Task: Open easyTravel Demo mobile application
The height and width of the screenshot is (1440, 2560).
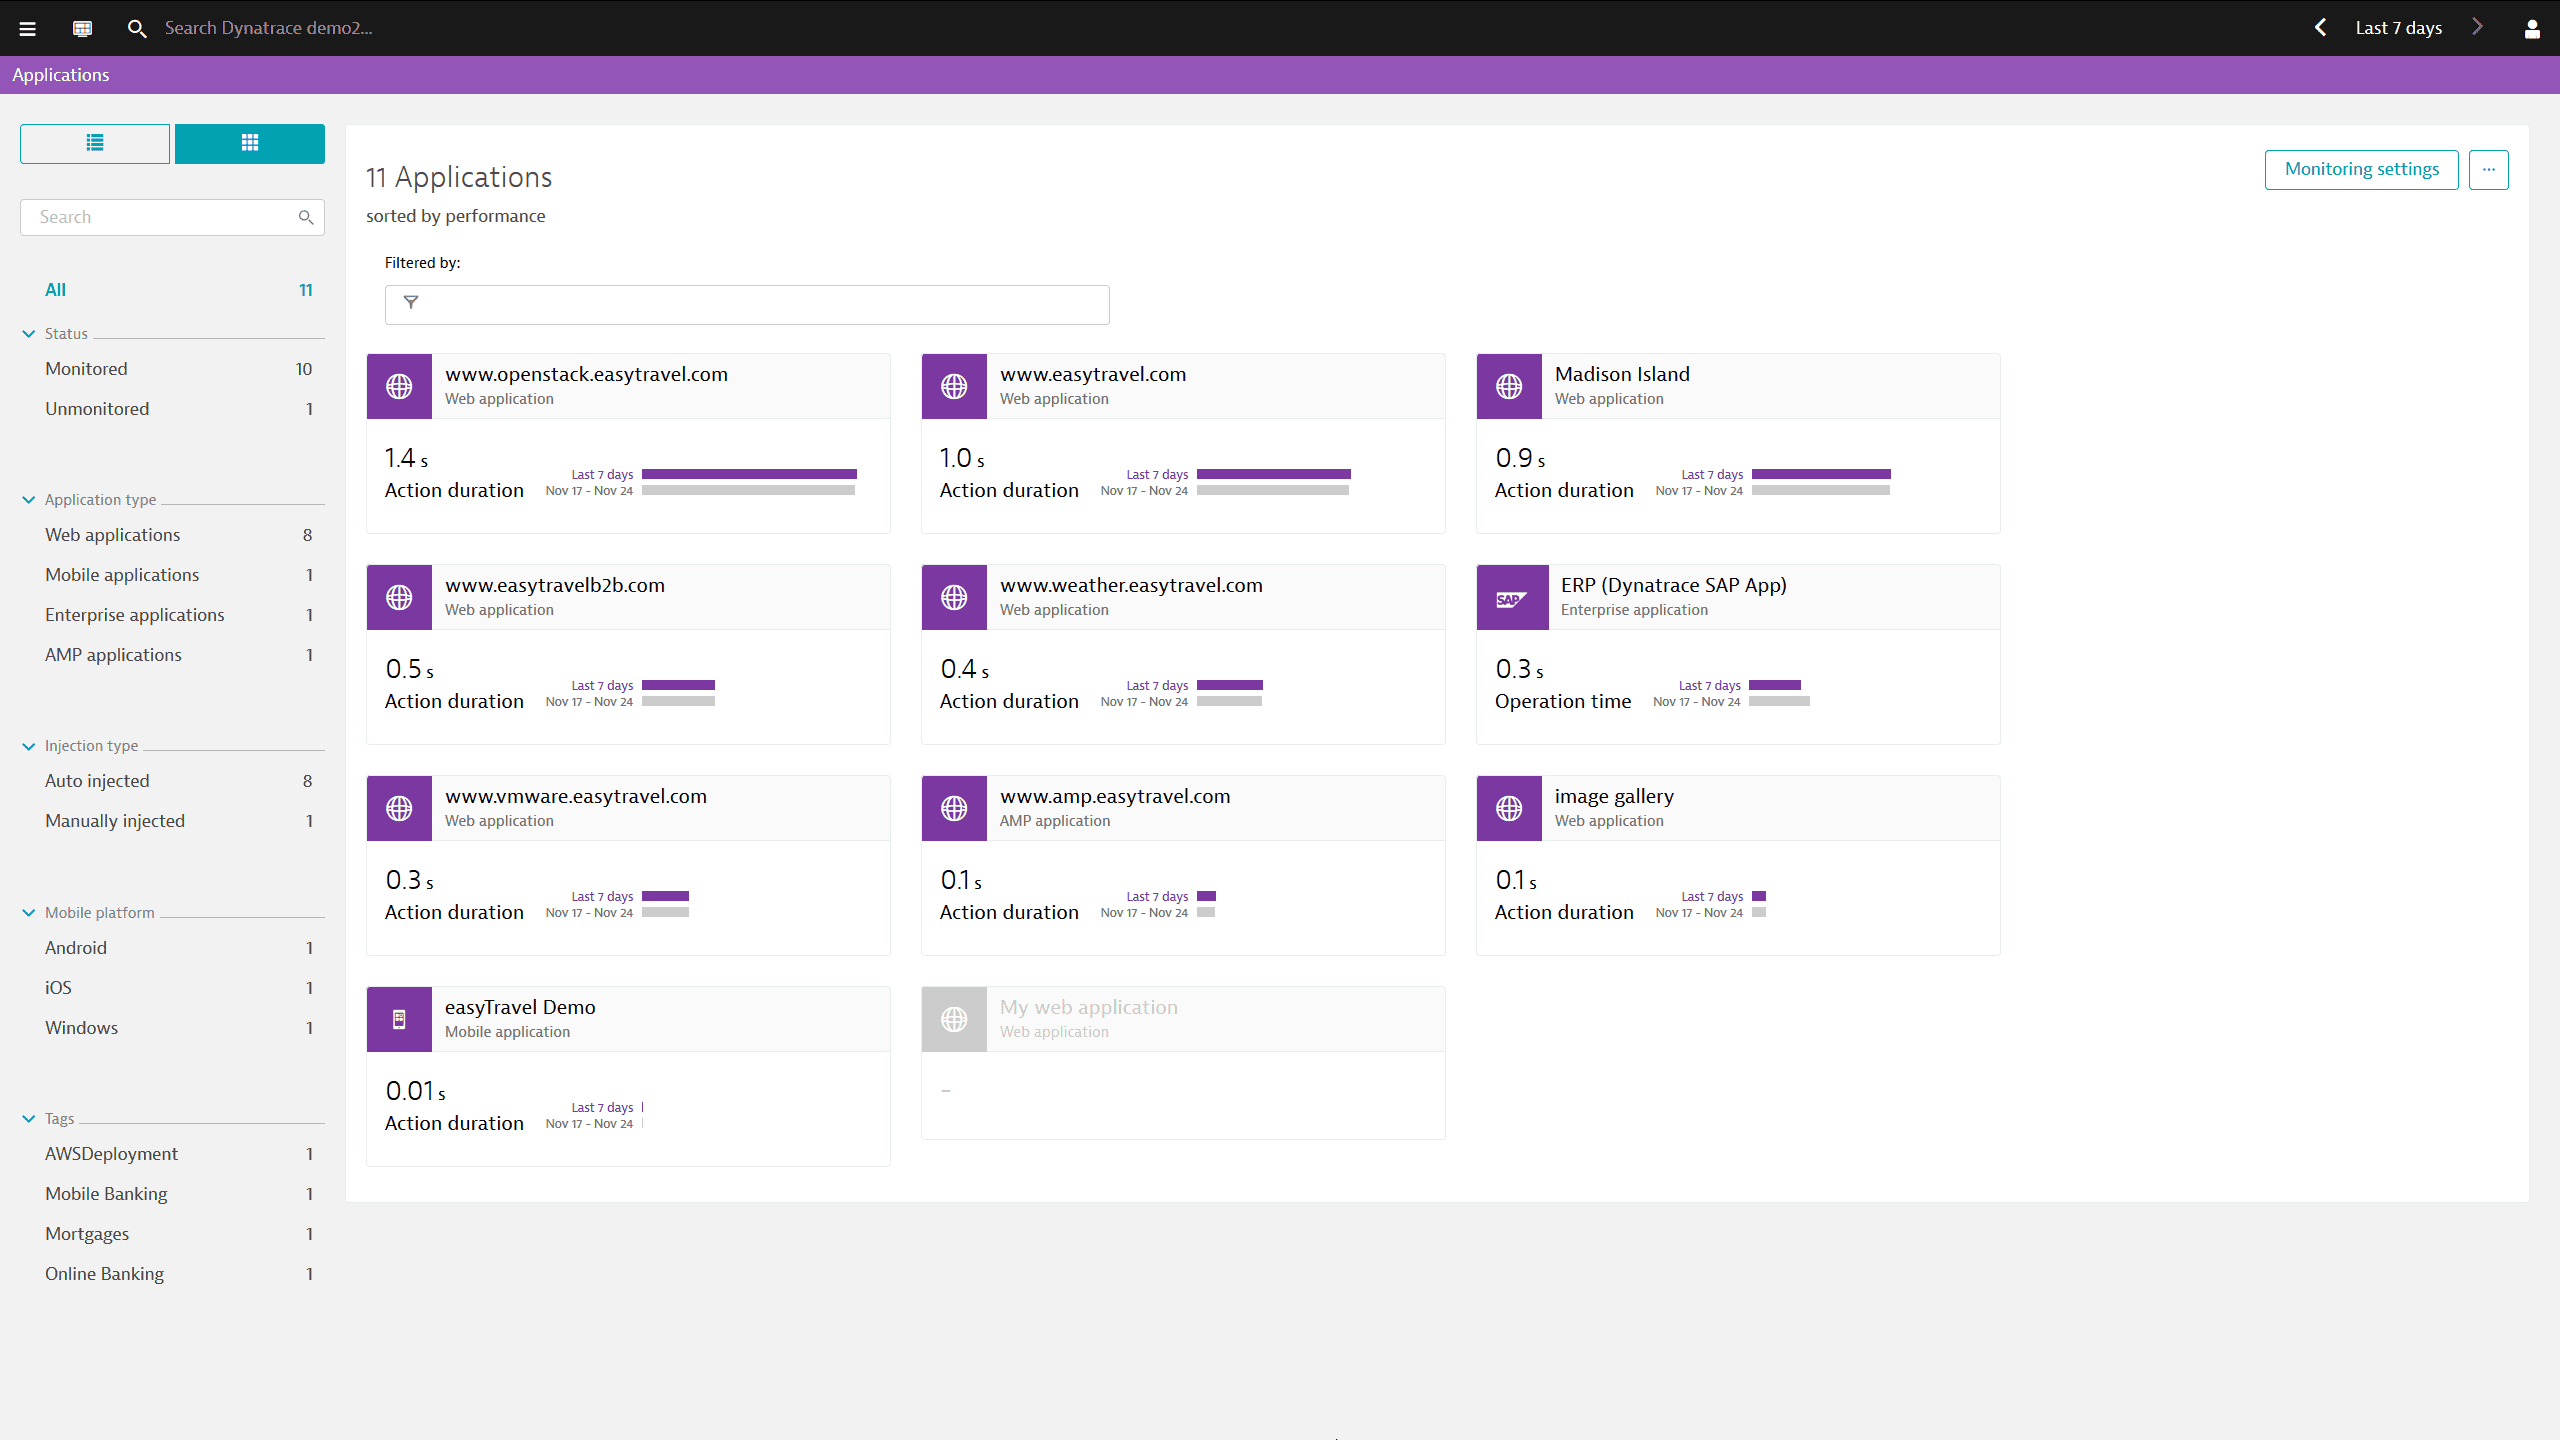Action: click(520, 1007)
